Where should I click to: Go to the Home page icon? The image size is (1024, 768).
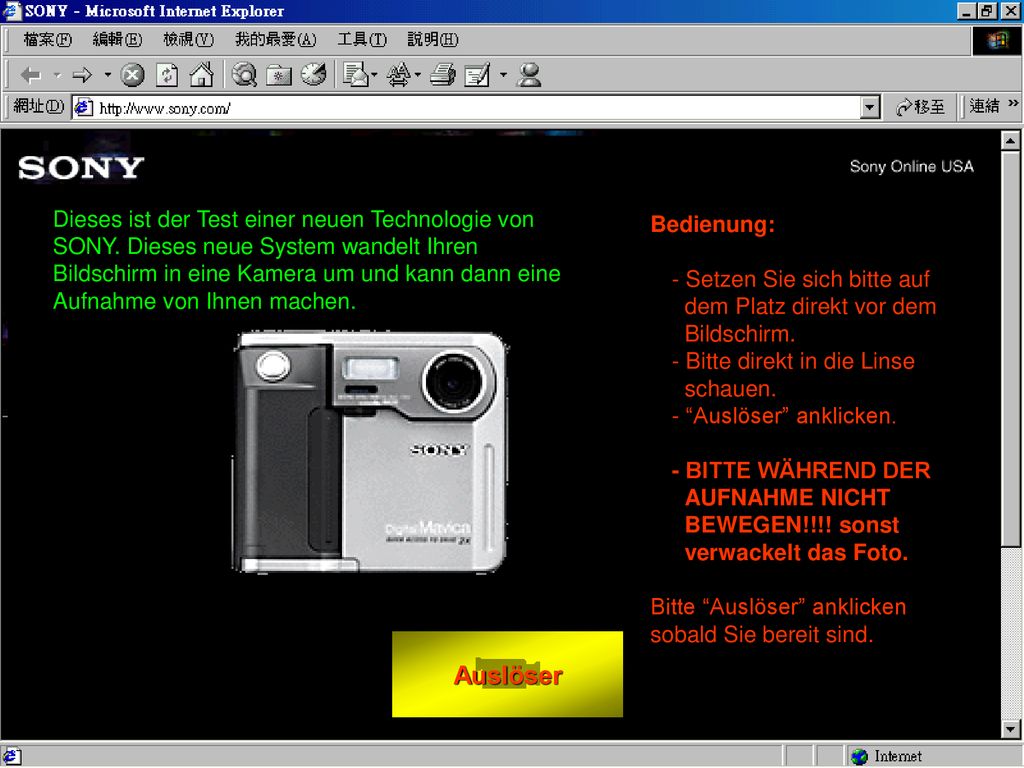tap(201, 75)
